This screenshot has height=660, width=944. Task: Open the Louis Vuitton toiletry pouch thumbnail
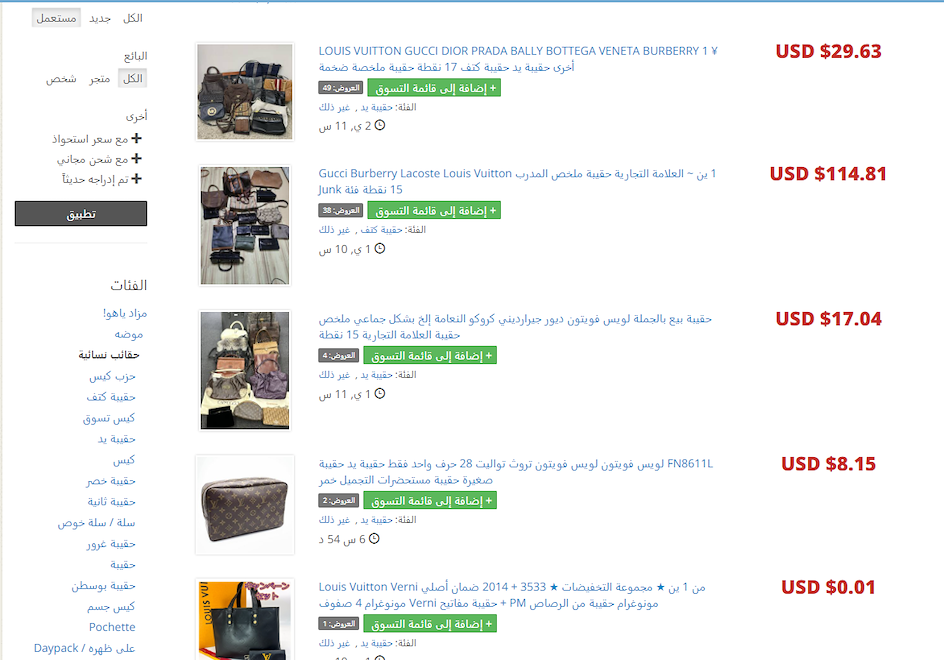245,505
